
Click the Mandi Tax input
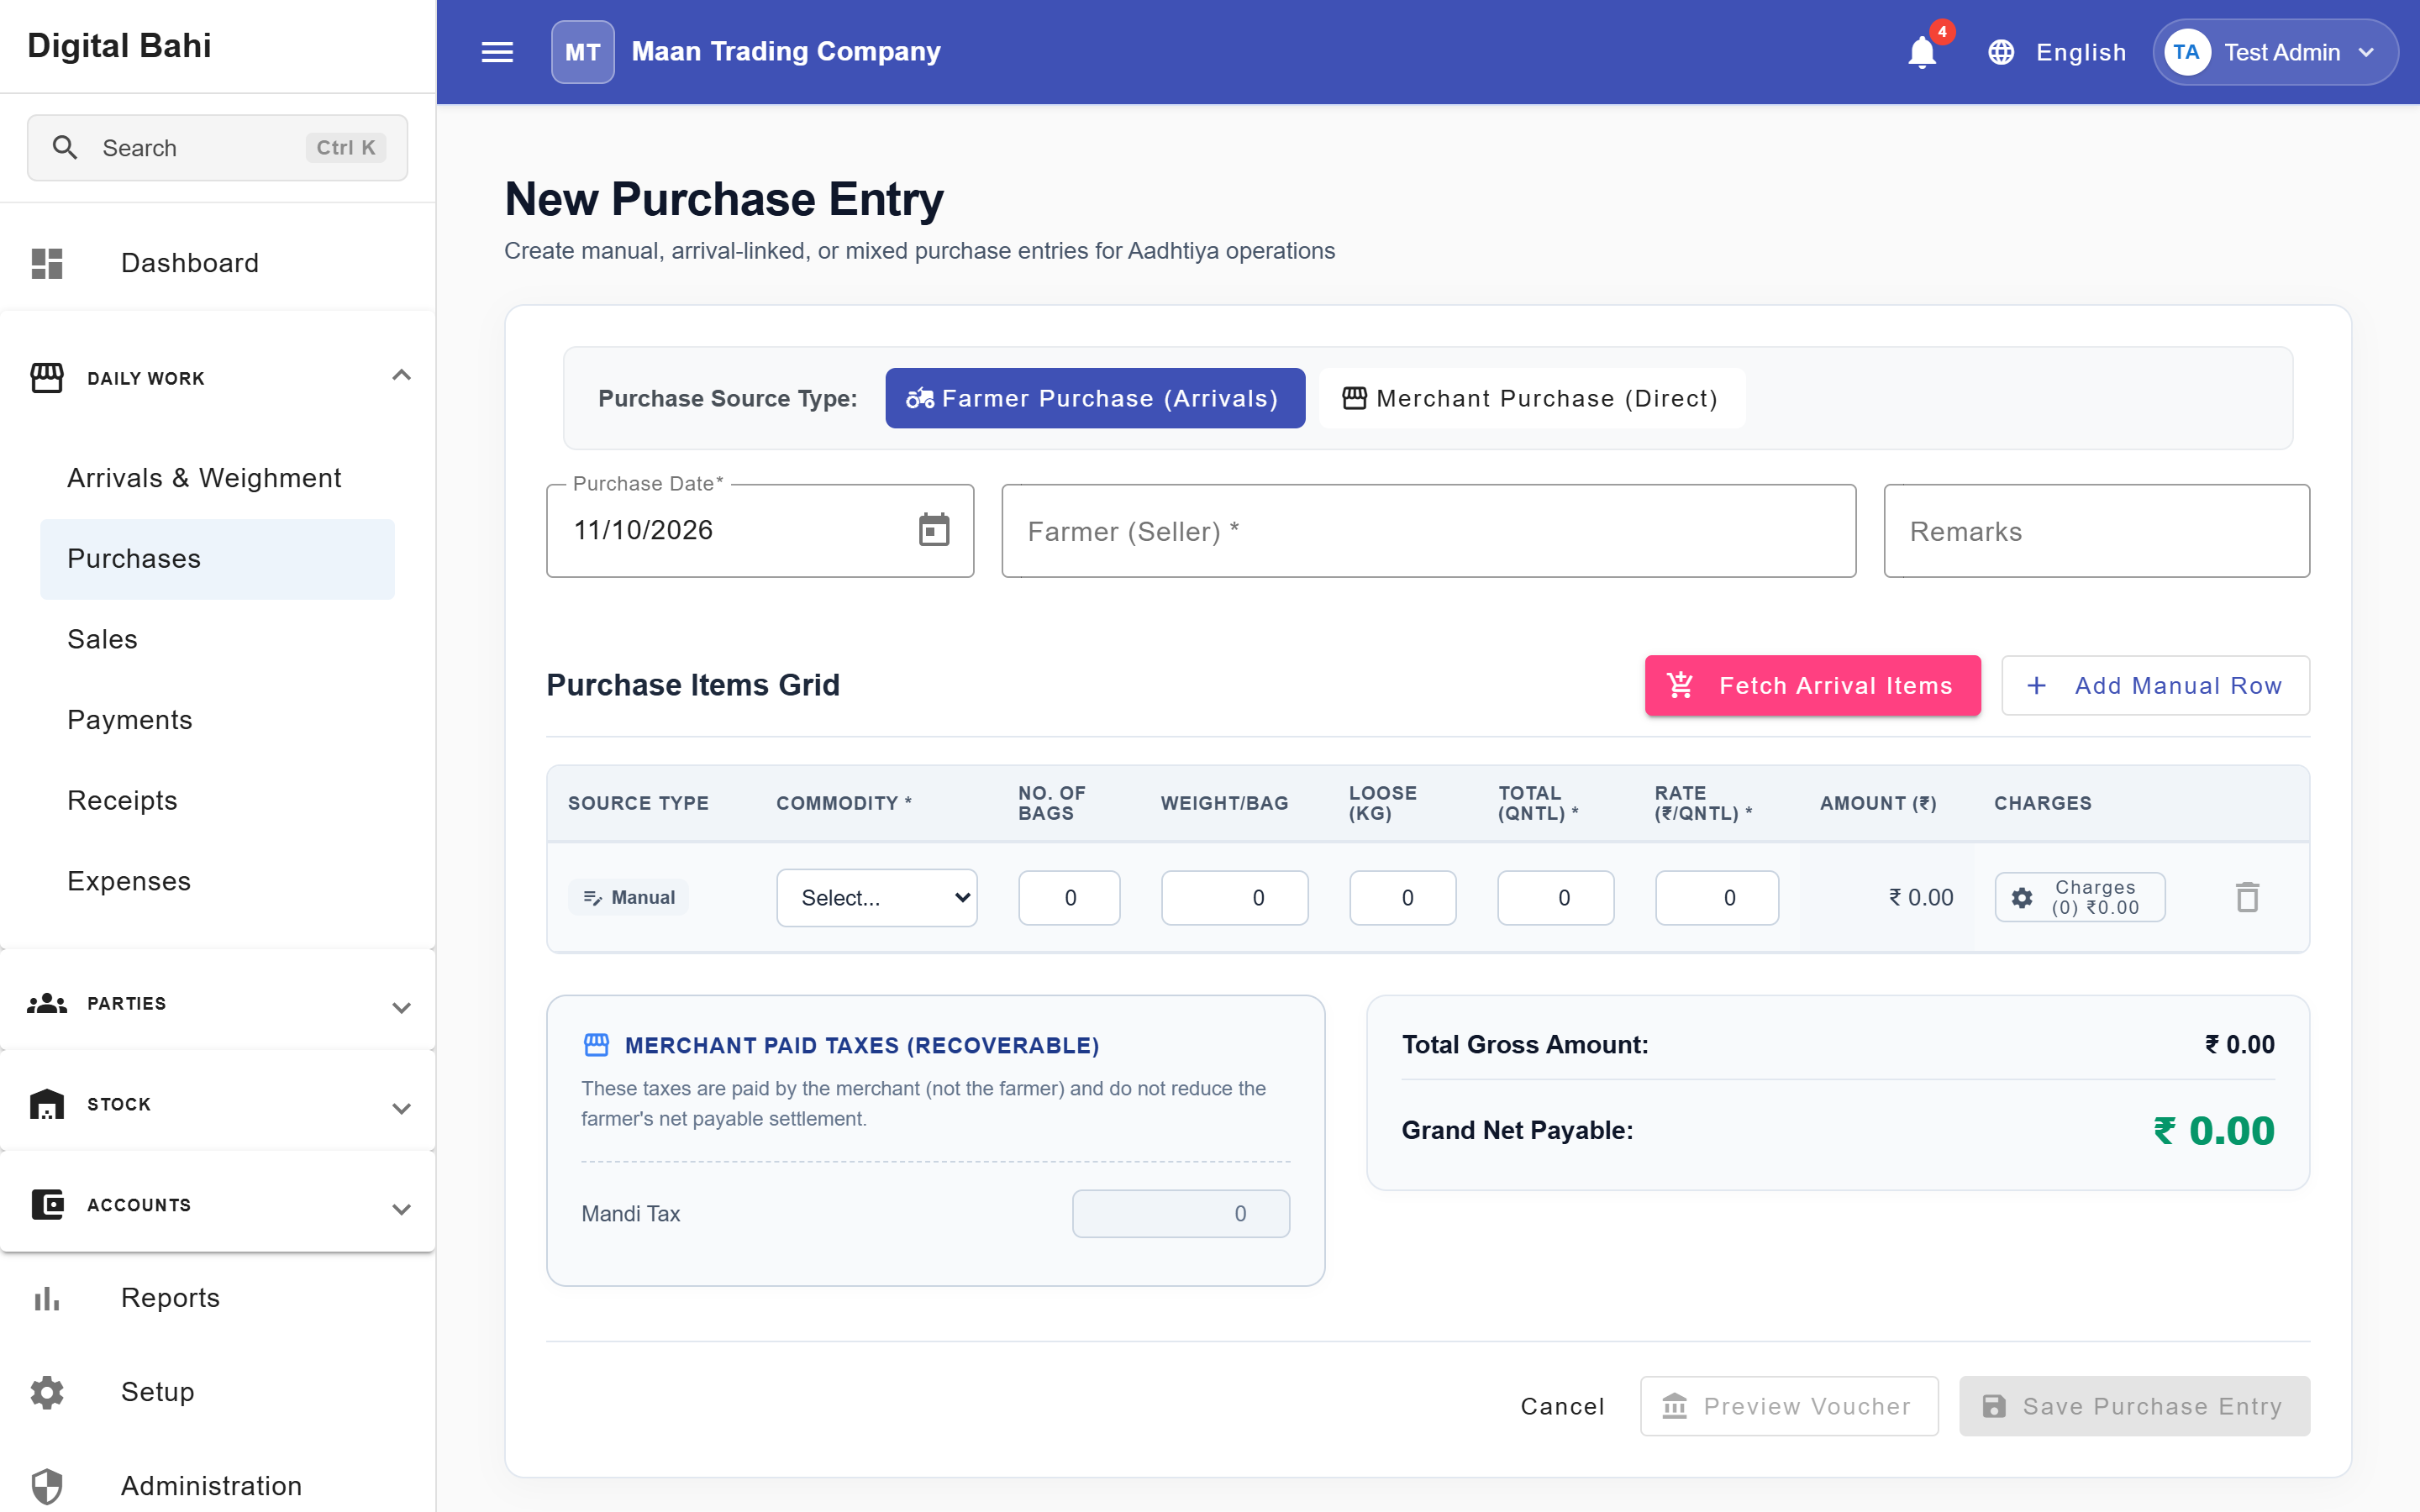point(1180,1213)
